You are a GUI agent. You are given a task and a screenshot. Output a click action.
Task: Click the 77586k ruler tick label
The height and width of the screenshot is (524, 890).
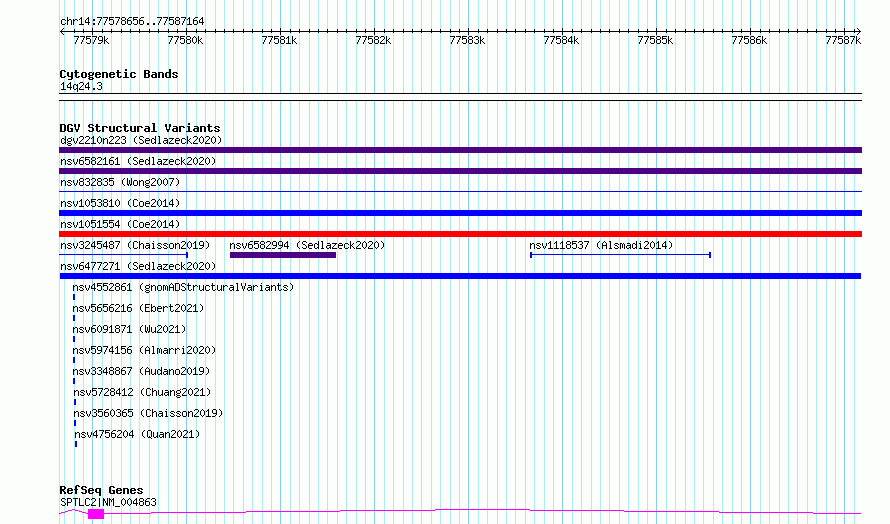click(749, 40)
